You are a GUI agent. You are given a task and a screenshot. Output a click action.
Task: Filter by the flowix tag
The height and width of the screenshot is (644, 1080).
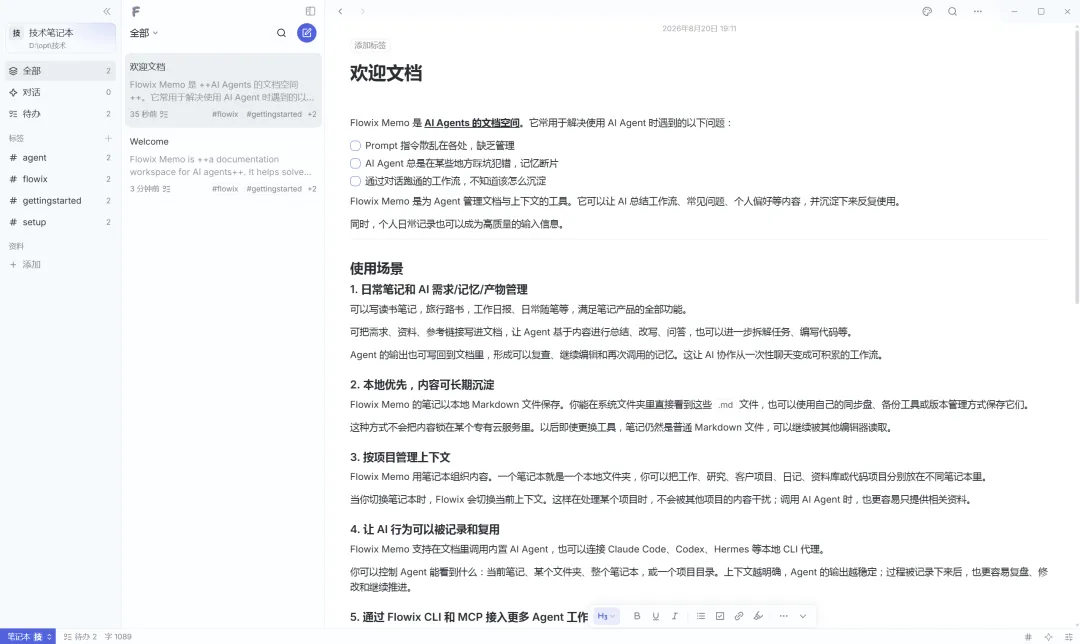[61, 179]
